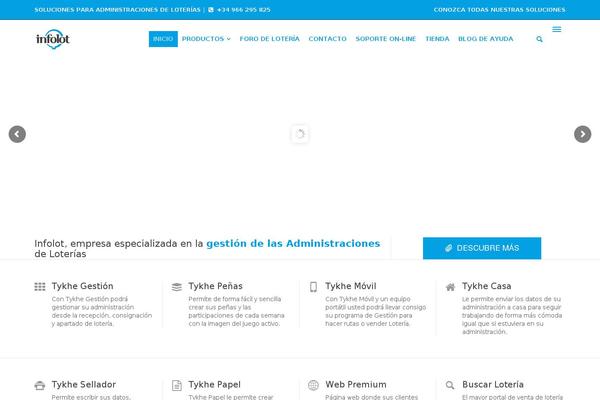Click the Tykhe Gestión grid icon
600x400 pixels.
[40, 287]
